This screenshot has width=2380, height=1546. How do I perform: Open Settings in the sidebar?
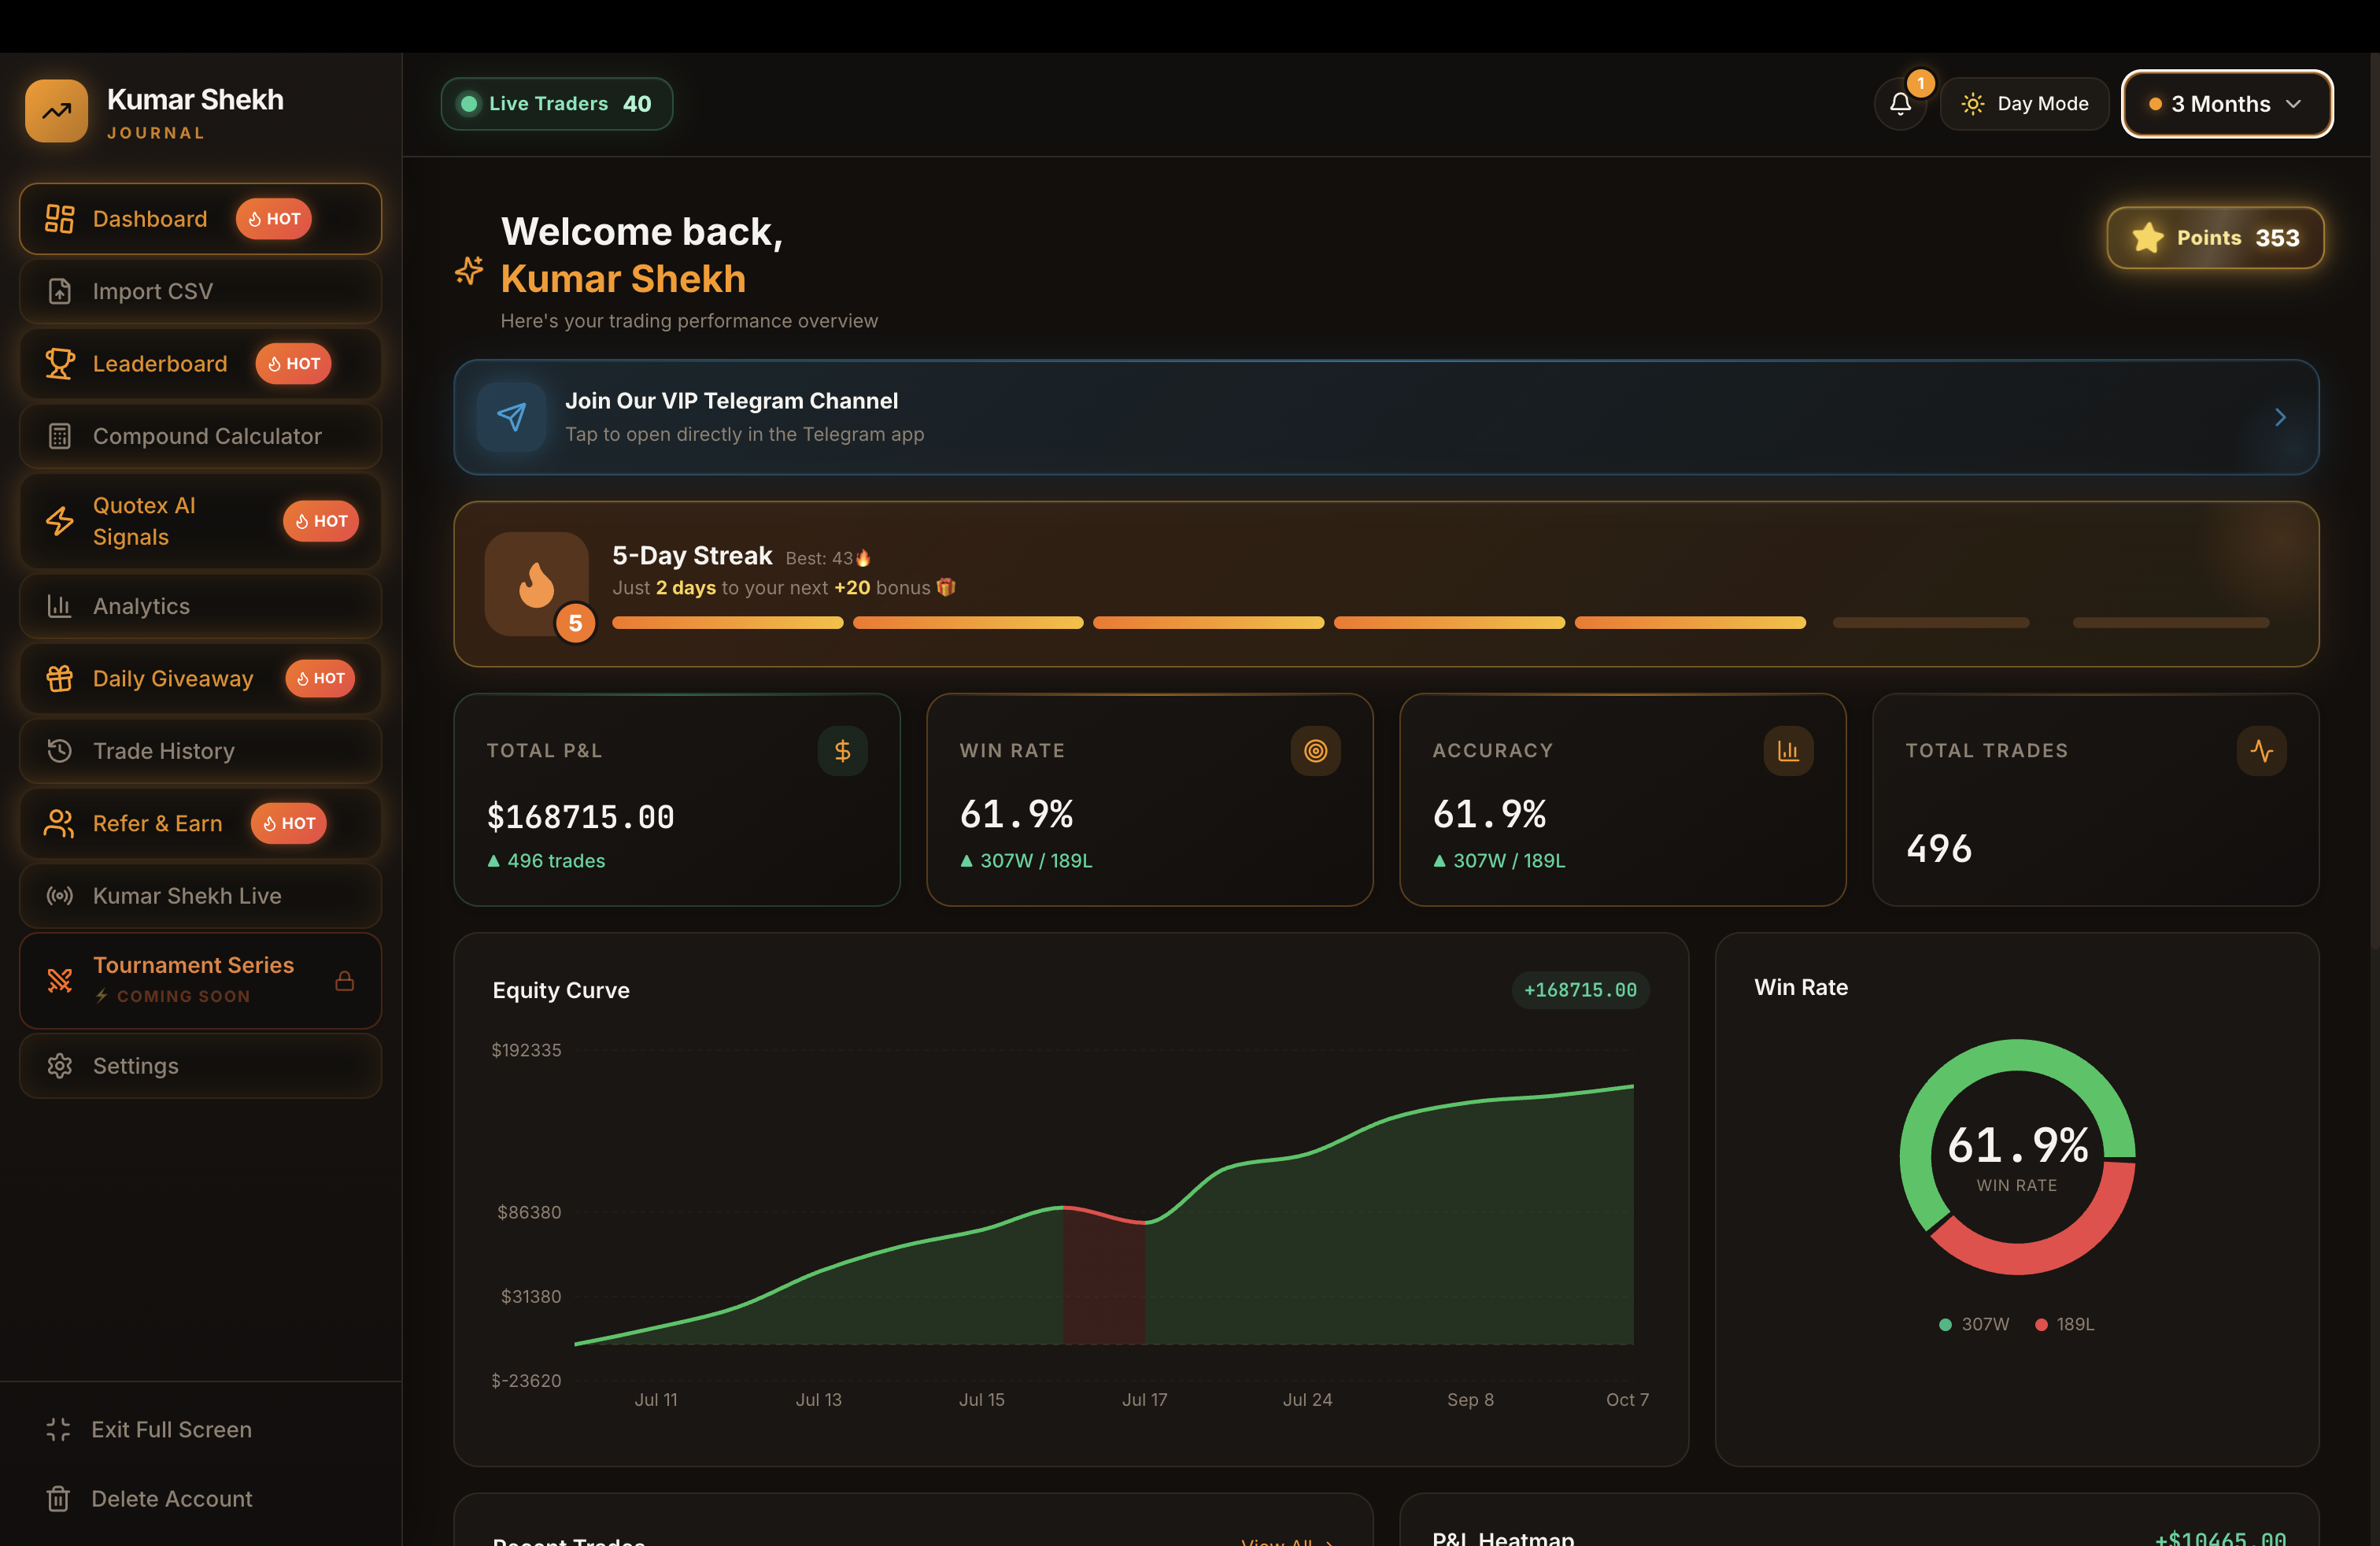(x=200, y=1066)
